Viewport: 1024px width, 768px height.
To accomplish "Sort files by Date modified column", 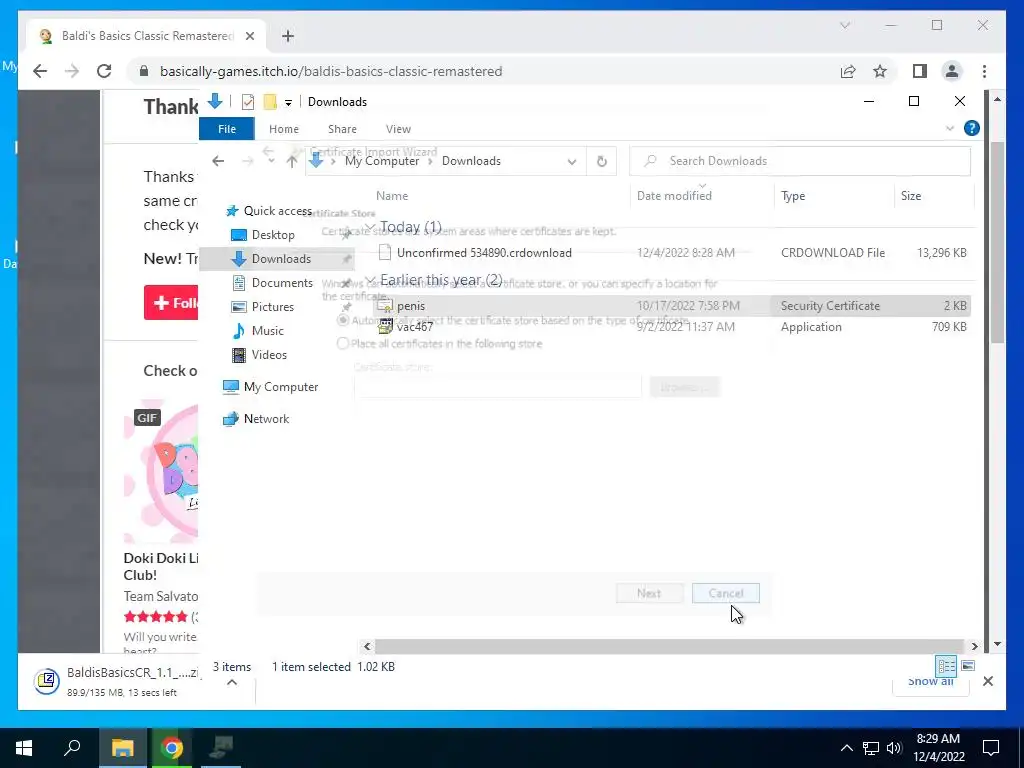I will [701, 195].
